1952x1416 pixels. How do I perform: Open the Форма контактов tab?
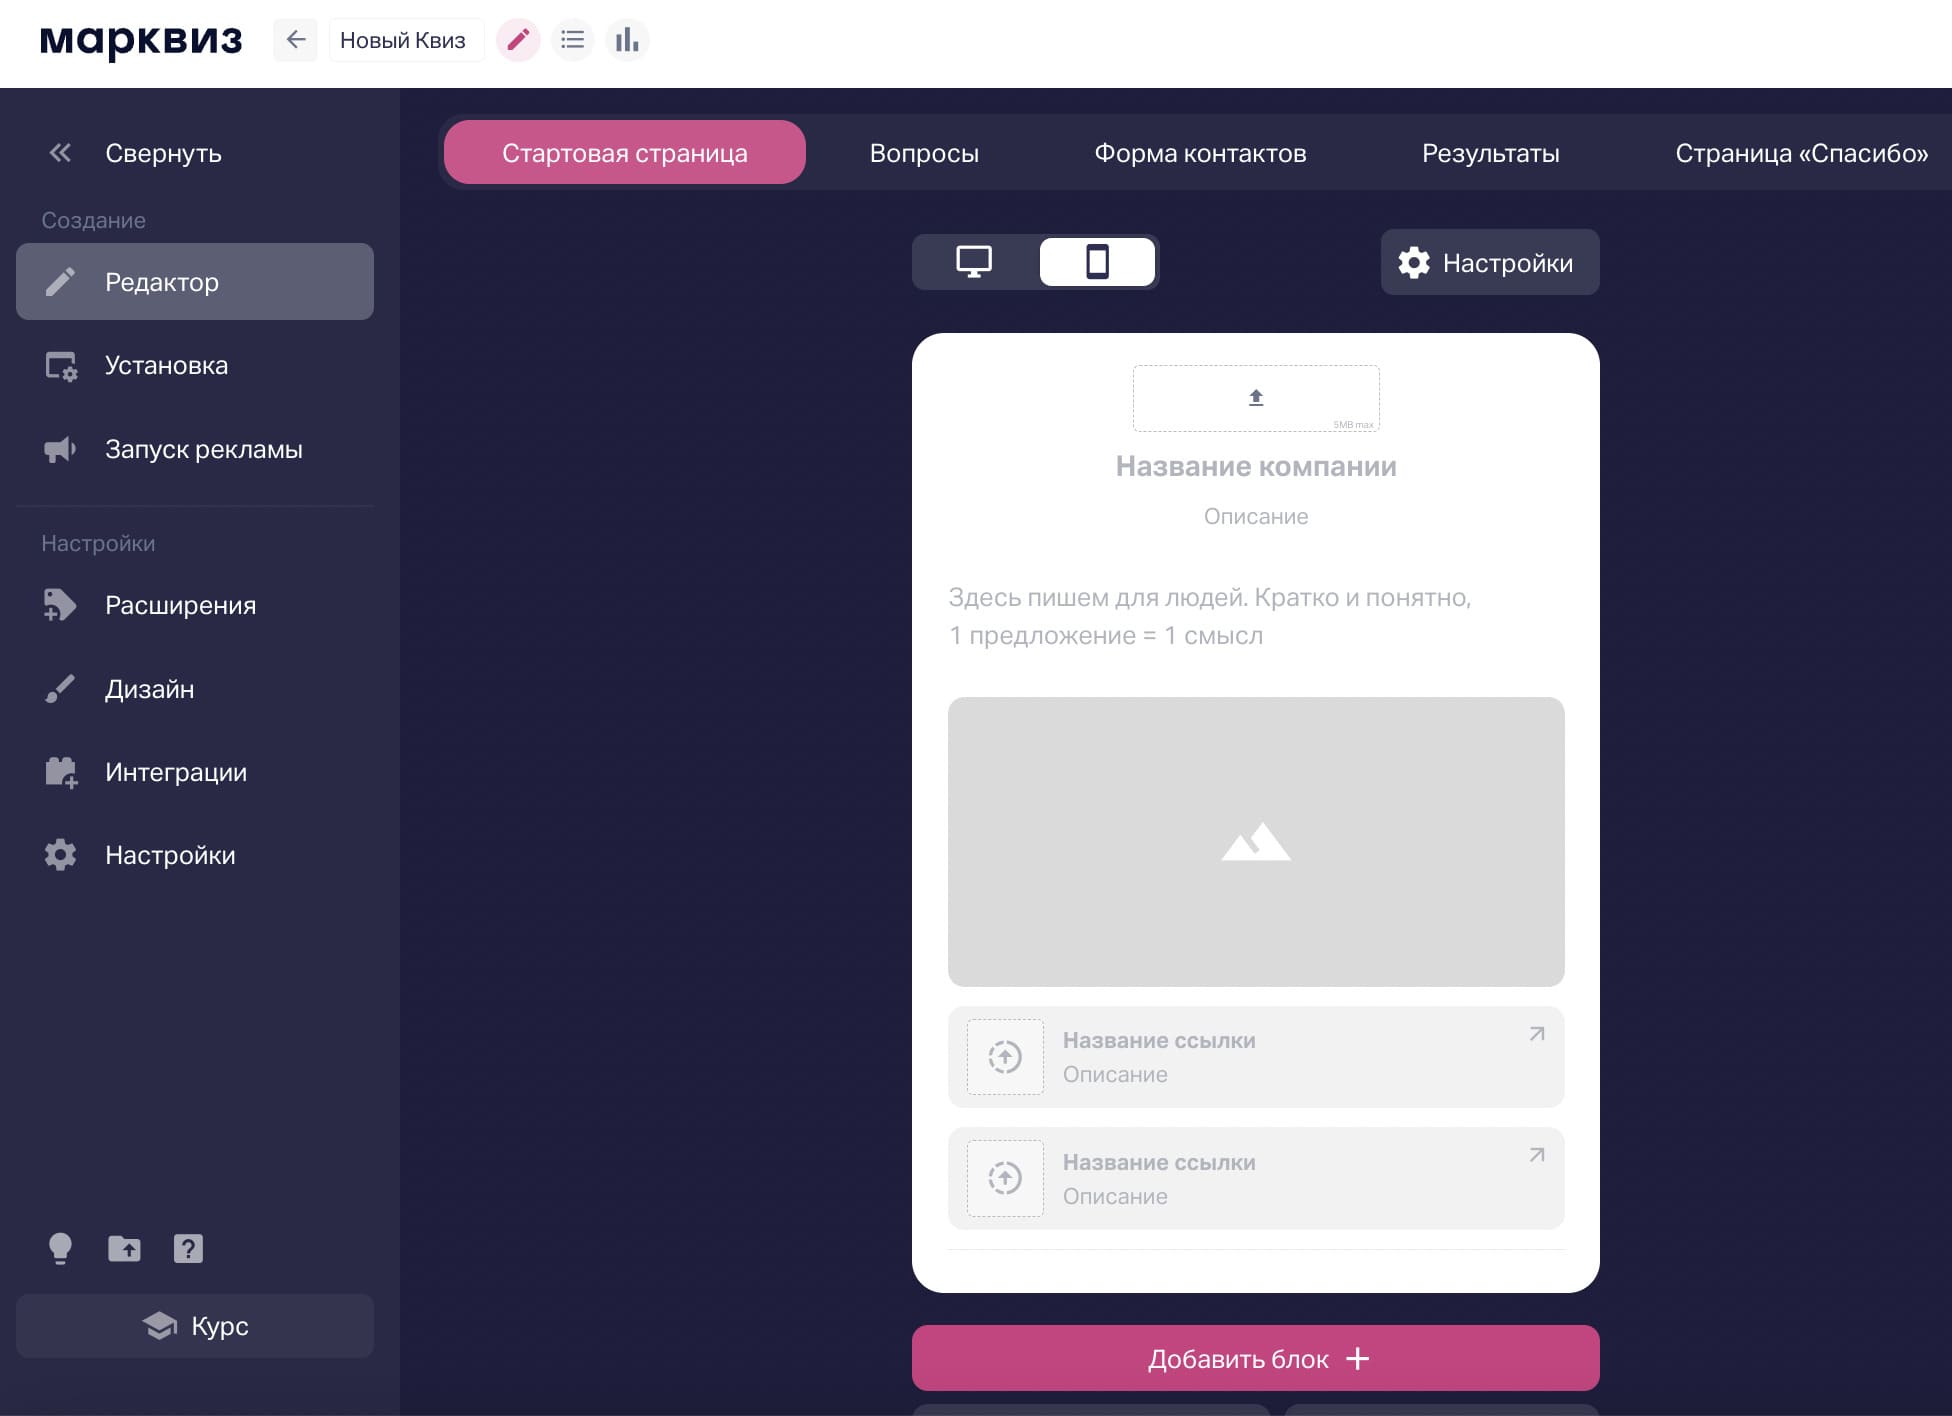click(x=1200, y=153)
